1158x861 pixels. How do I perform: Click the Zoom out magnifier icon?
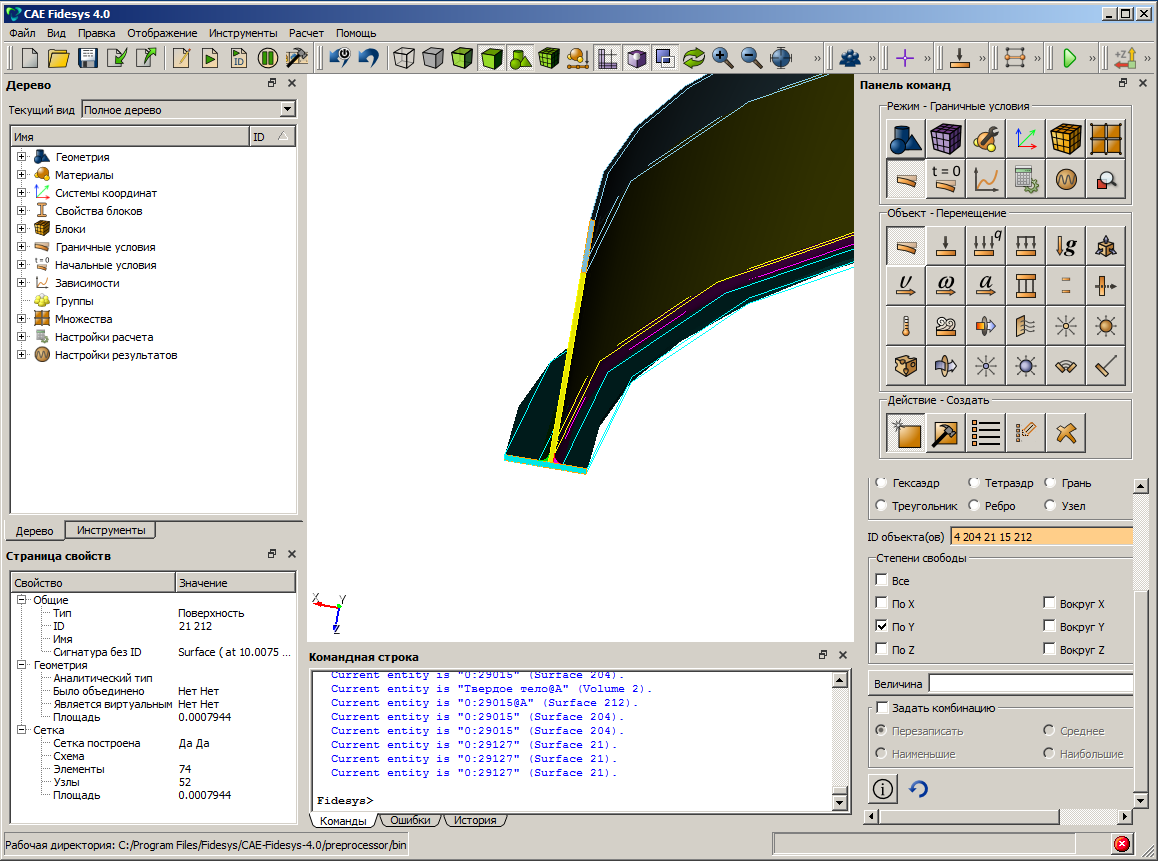click(x=752, y=58)
